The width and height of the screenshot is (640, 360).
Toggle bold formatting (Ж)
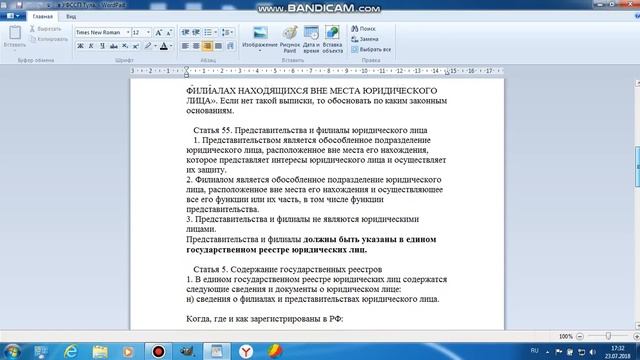click(80, 46)
